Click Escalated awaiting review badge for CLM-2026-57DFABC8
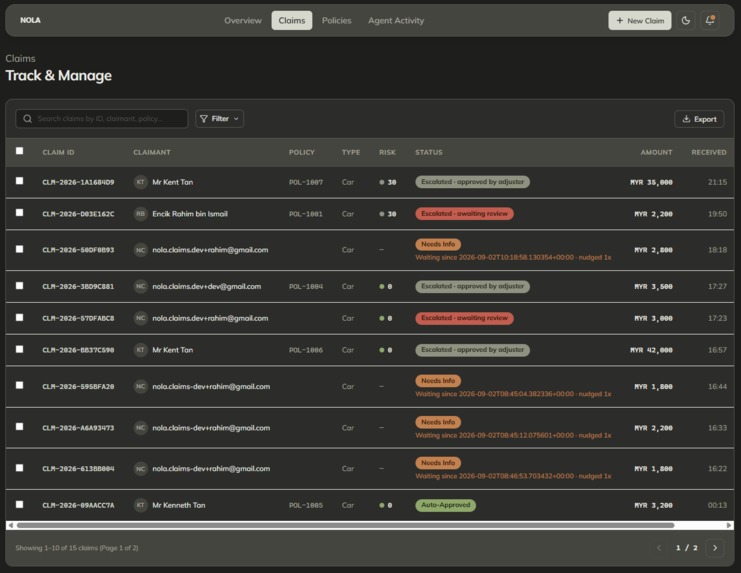Screen dimensions: 741x573 click(464, 318)
